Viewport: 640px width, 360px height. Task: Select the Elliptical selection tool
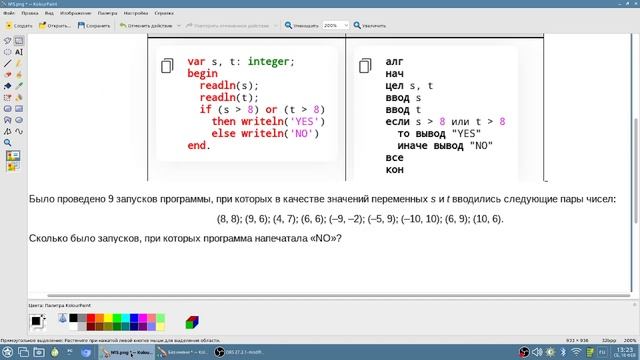(7, 52)
